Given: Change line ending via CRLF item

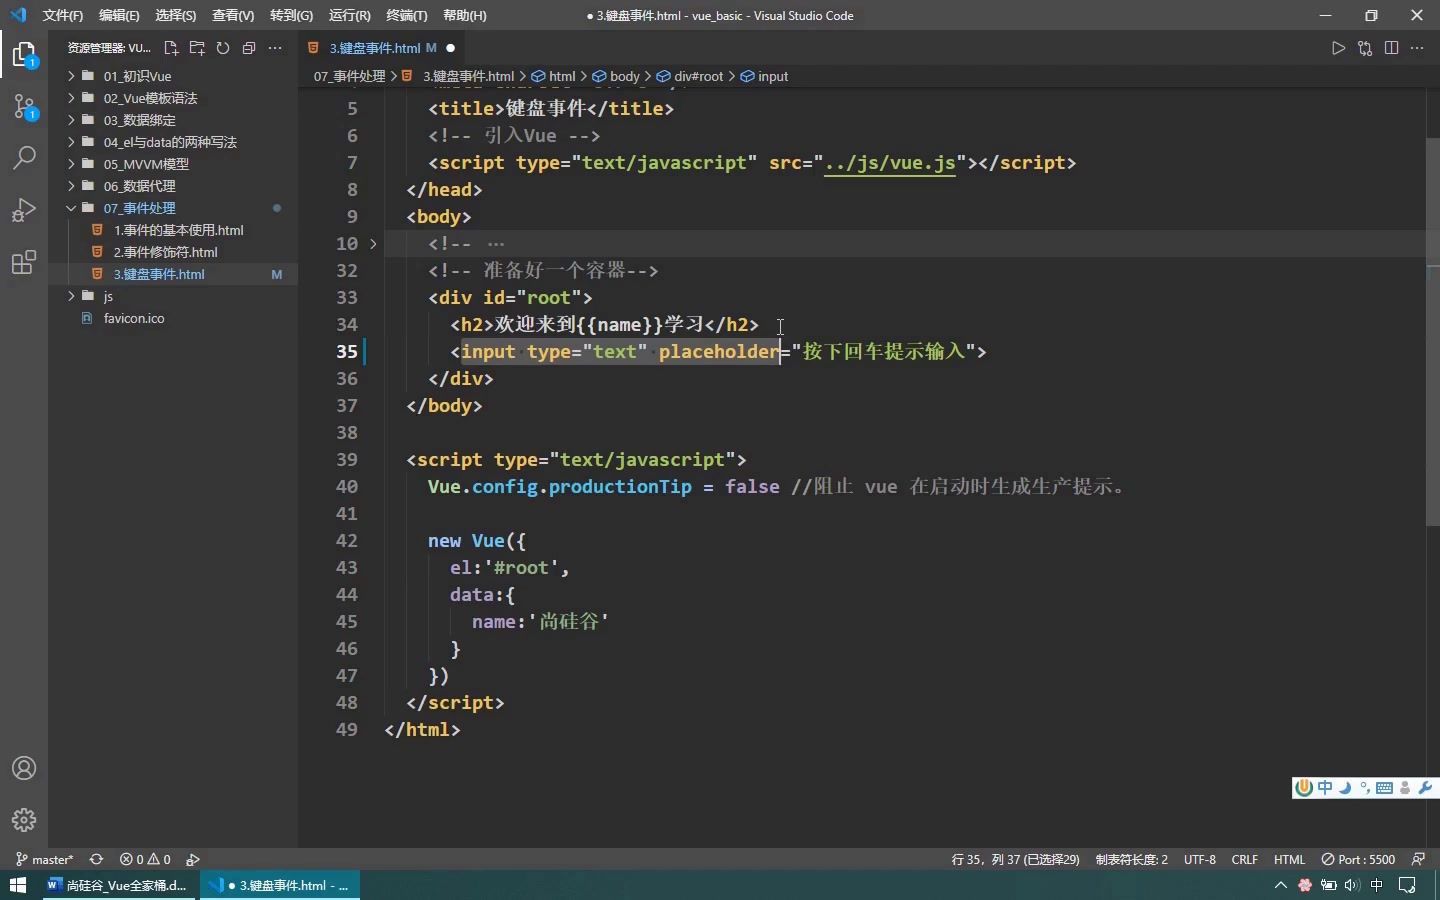Looking at the screenshot, I should [1245, 859].
